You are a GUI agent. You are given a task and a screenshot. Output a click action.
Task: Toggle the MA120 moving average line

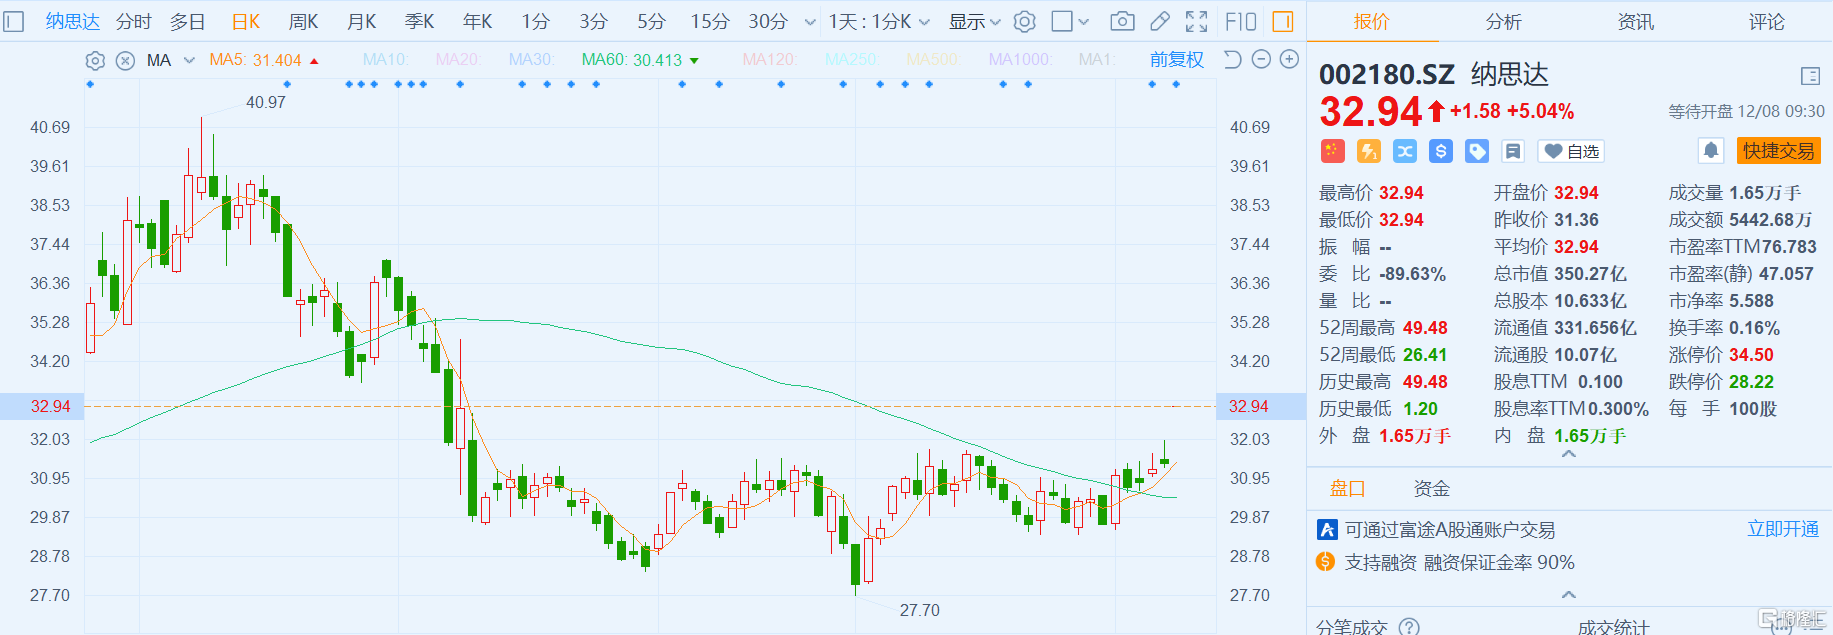769,60
